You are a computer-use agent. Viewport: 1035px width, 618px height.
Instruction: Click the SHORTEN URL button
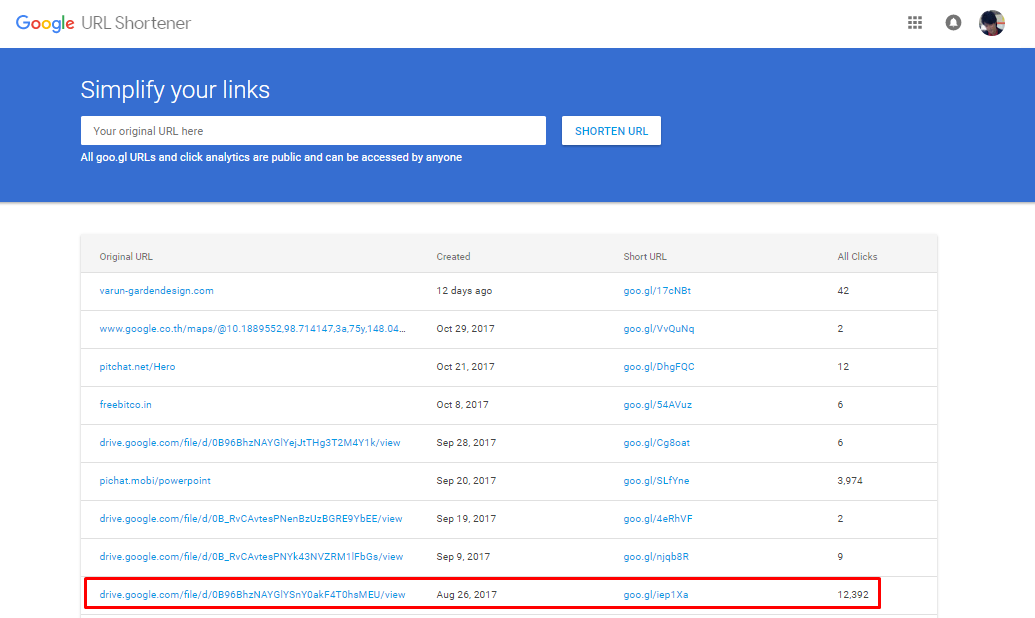611,131
